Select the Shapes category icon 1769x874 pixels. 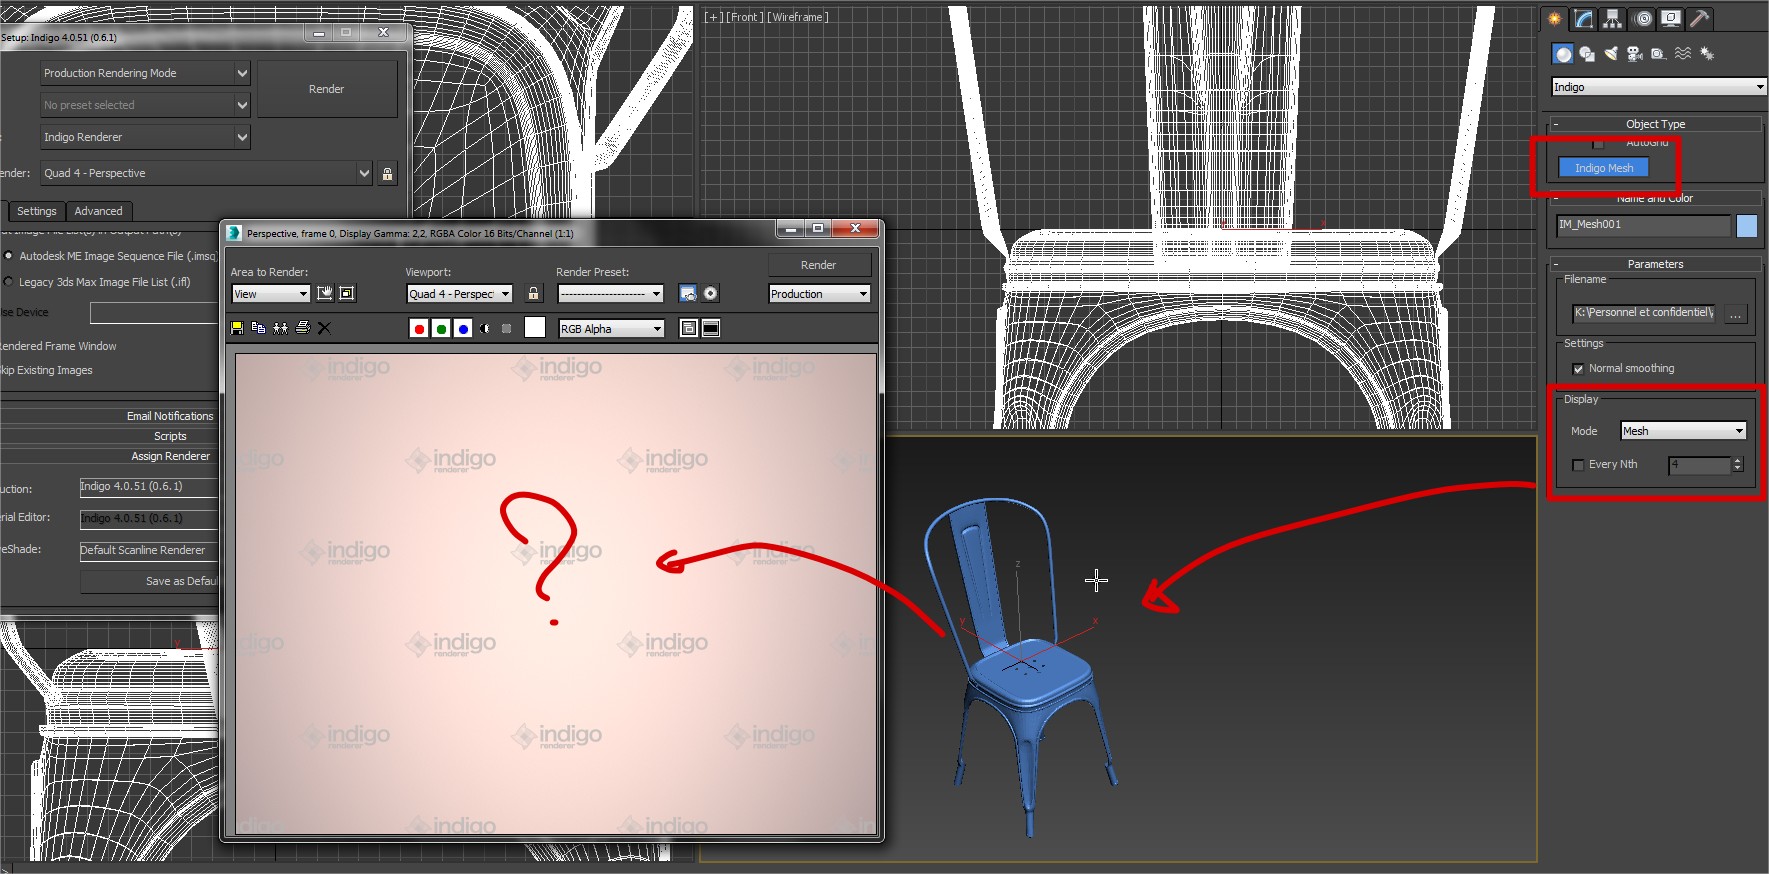[1587, 54]
